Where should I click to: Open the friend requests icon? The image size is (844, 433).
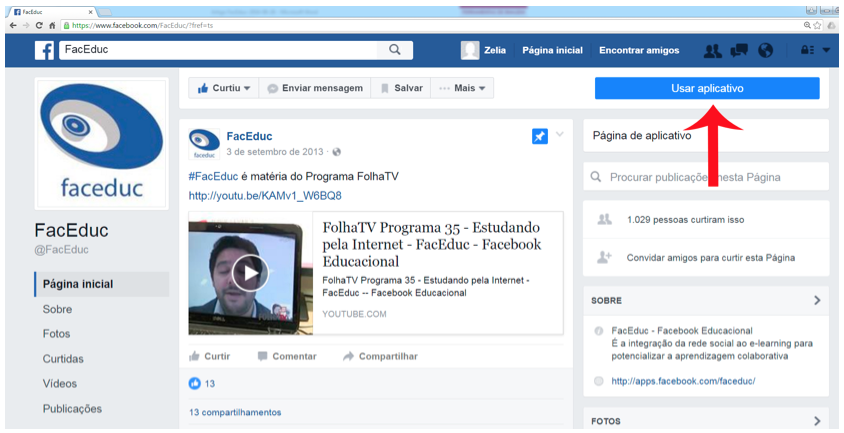(x=713, y=51)
